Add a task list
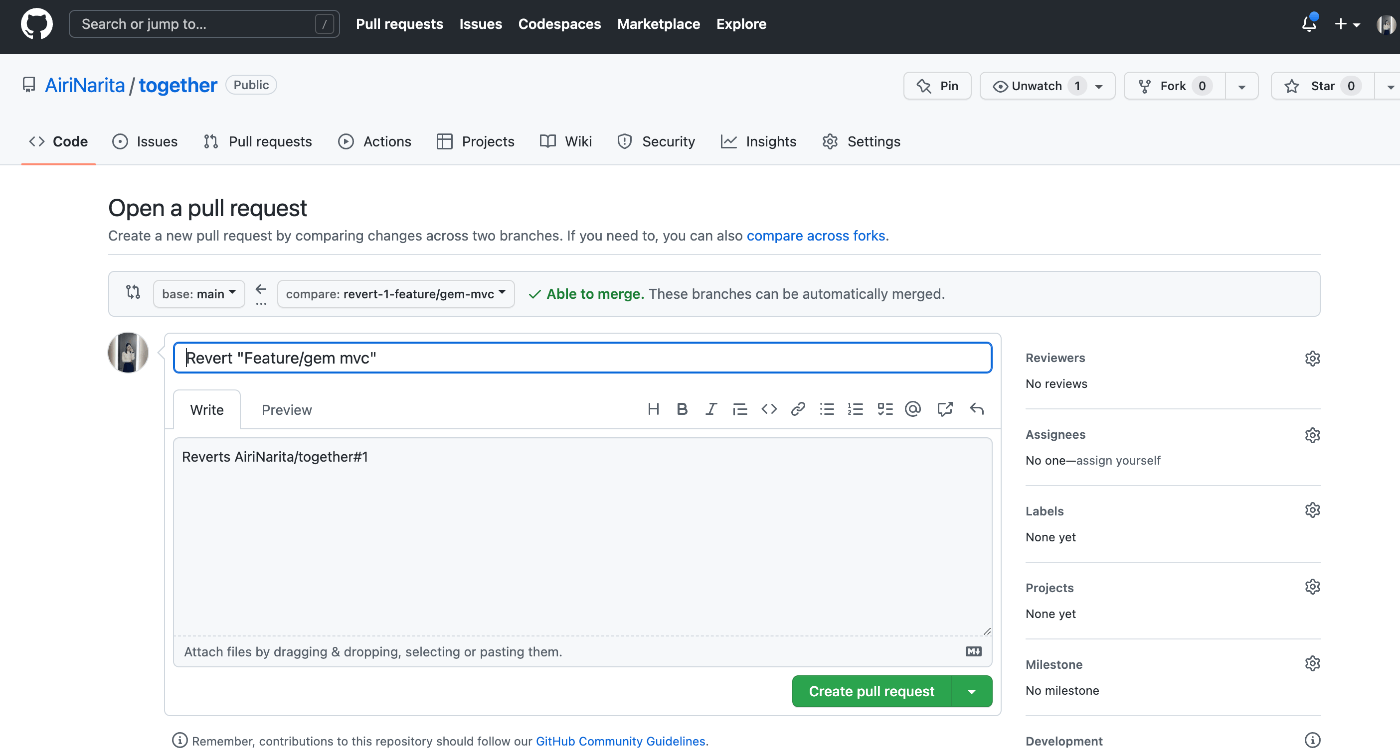 [x=884, y=409]
